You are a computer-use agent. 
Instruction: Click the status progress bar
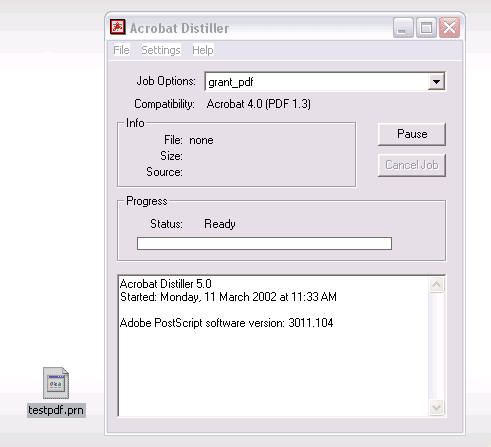264,243
